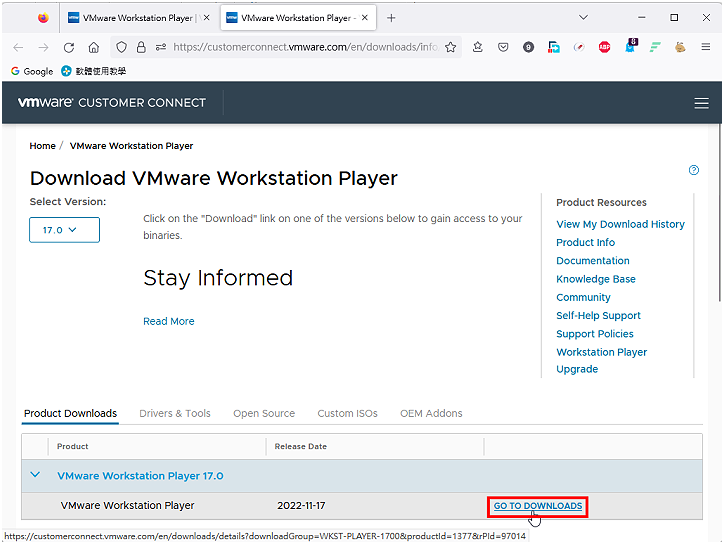The width and height of the screenshot is (724, 544).
Task: Click the round red-white extension icon
Action: point(579,47)
